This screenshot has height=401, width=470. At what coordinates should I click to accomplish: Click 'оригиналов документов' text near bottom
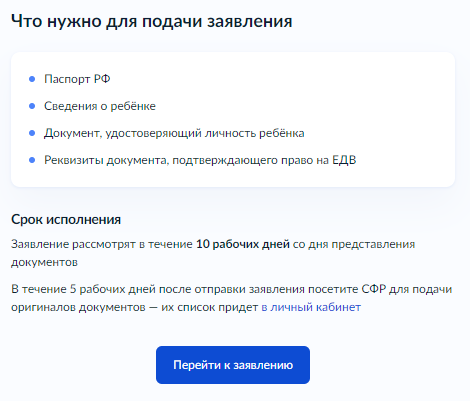[x=78, y=307]
